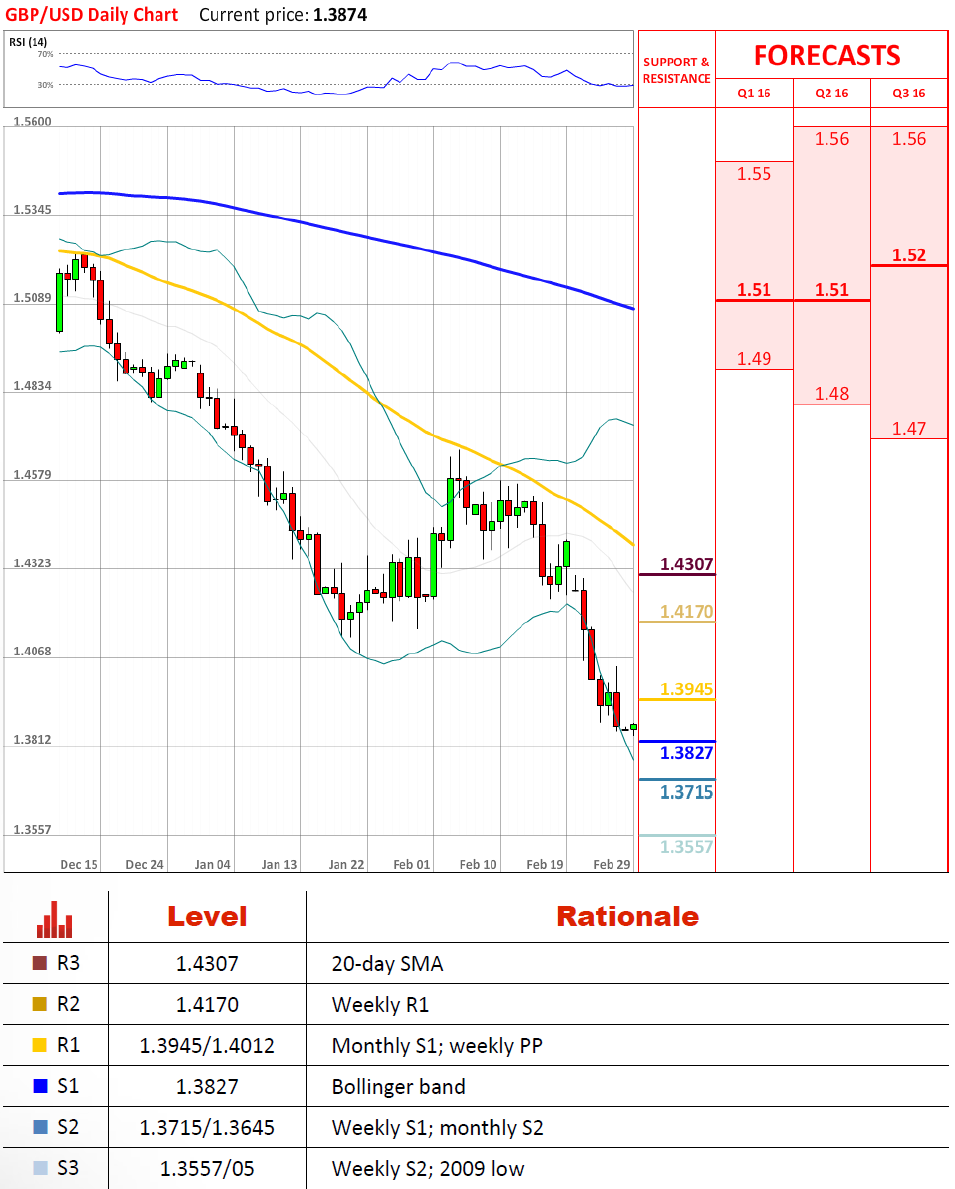Click the 1.4307 resistance level marker
955x1189 pixels.
coord(686,564)
